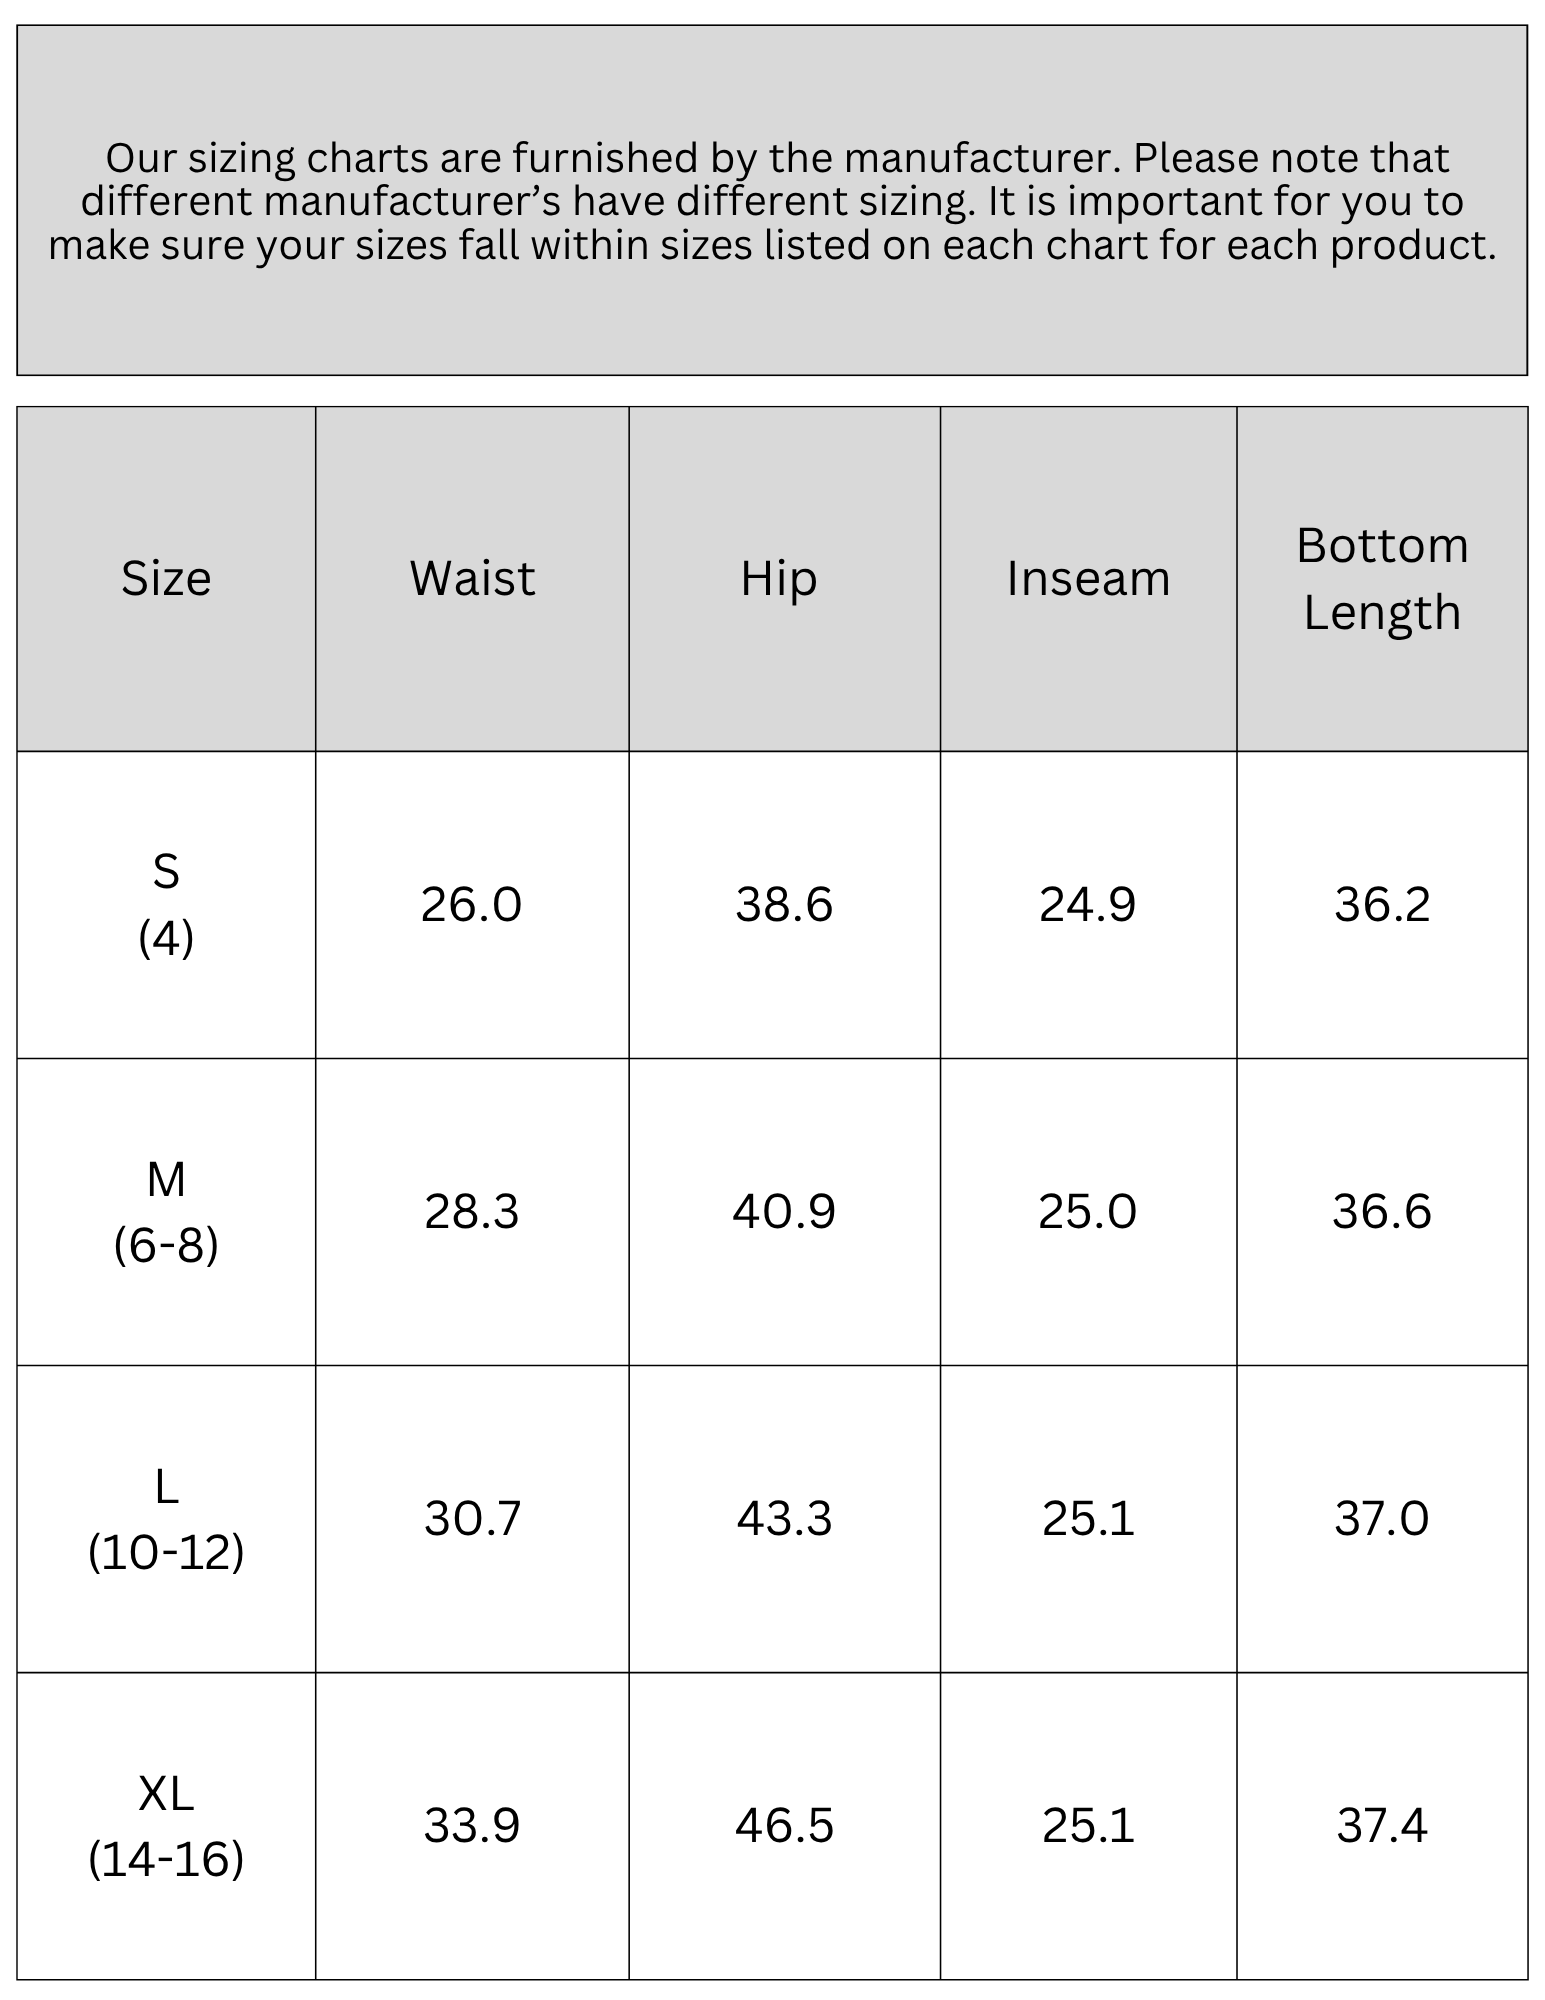Click waist value 30.7

[x=472, y=1518]
